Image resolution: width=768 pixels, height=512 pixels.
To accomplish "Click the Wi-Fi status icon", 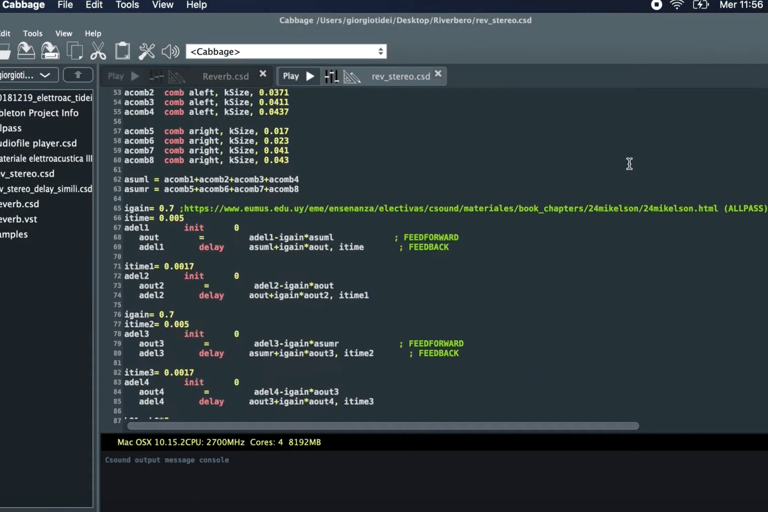I will click(677, 5).
